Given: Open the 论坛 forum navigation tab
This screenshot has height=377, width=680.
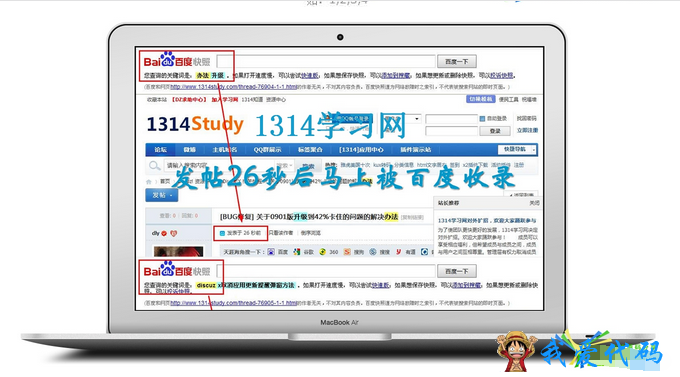Looking at the screenshot, I should coord(160,150).
